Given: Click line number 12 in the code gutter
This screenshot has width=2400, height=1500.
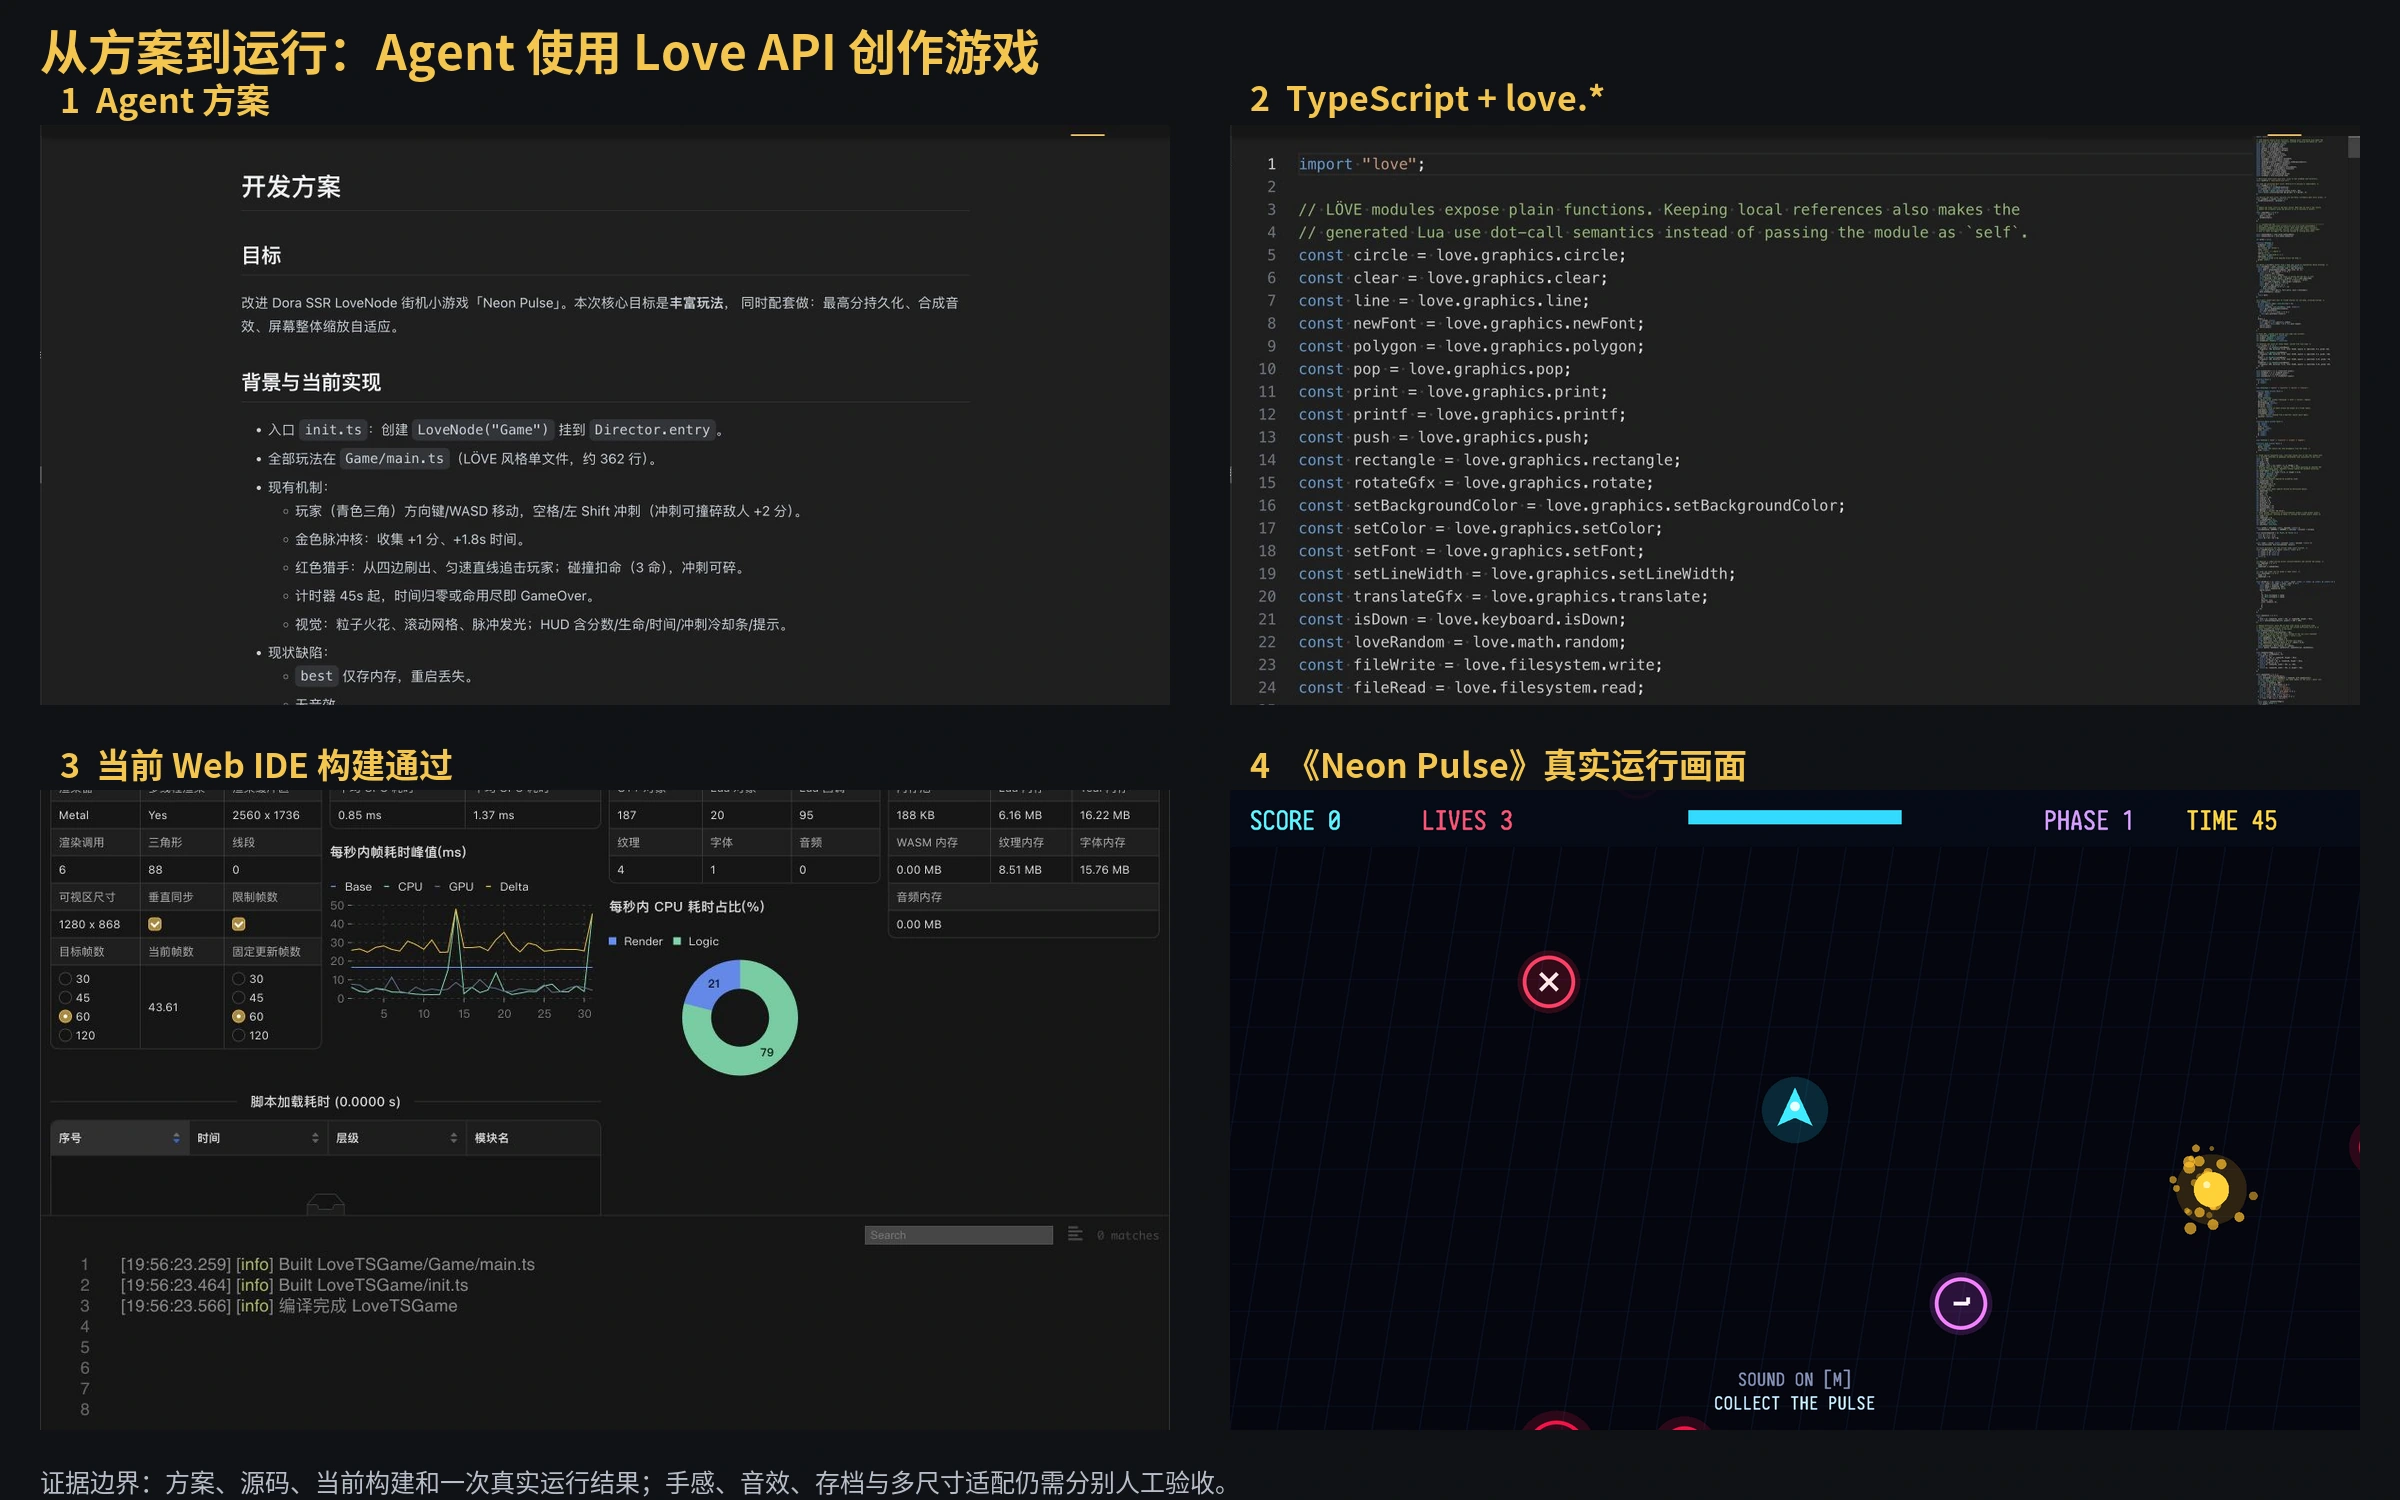Looking at the screenshot, I should (x=1267, y=414).
